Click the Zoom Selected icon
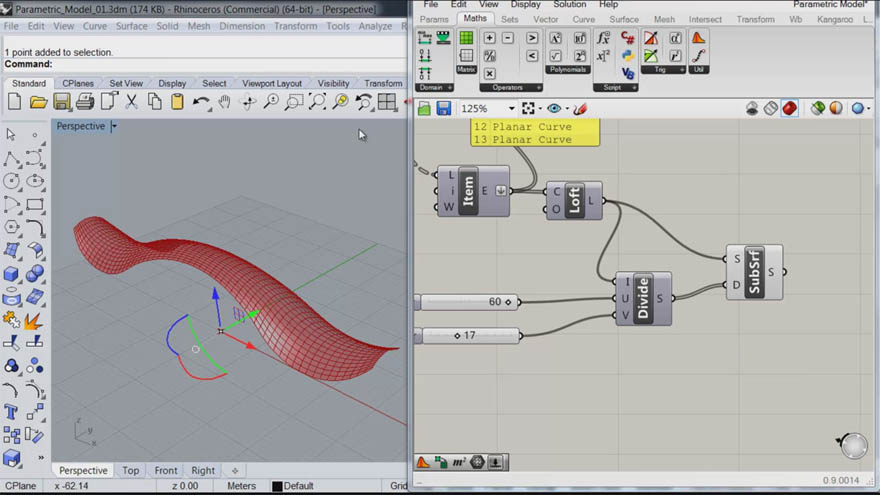Image resolution: width=880 pixels, height=495 pixels. [340, 102]
